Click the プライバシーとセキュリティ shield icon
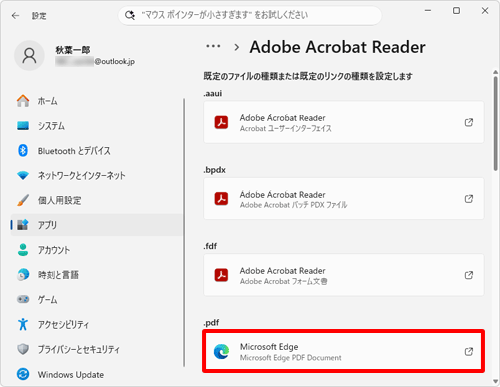 23,349
